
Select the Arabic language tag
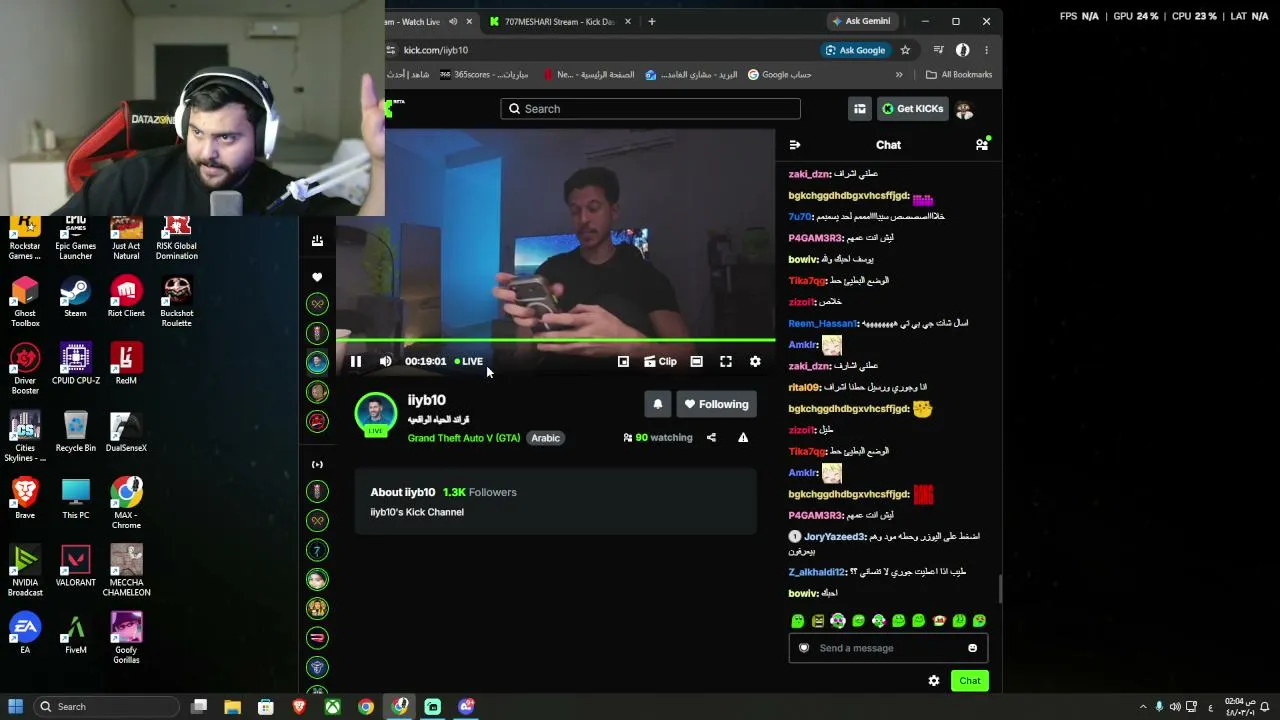click(x=545, y=438)
